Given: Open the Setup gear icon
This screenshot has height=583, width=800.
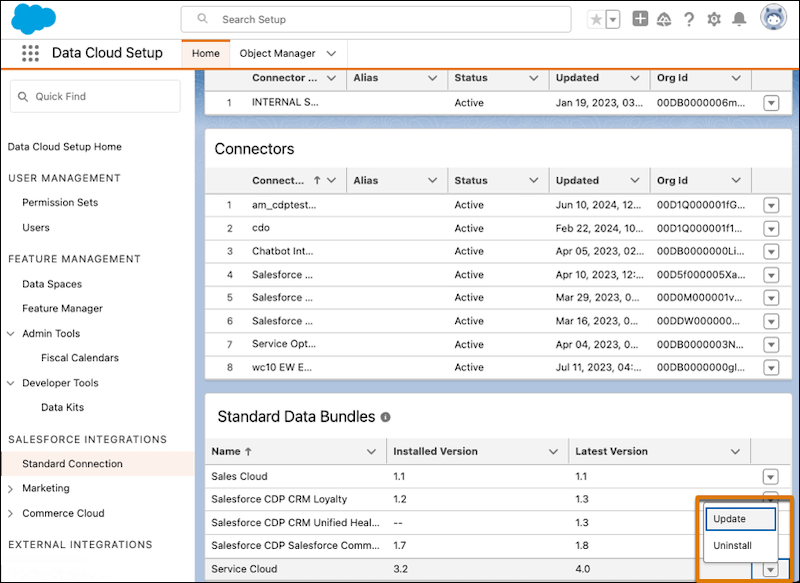Looking at the screenshot, I should point(714,19).
